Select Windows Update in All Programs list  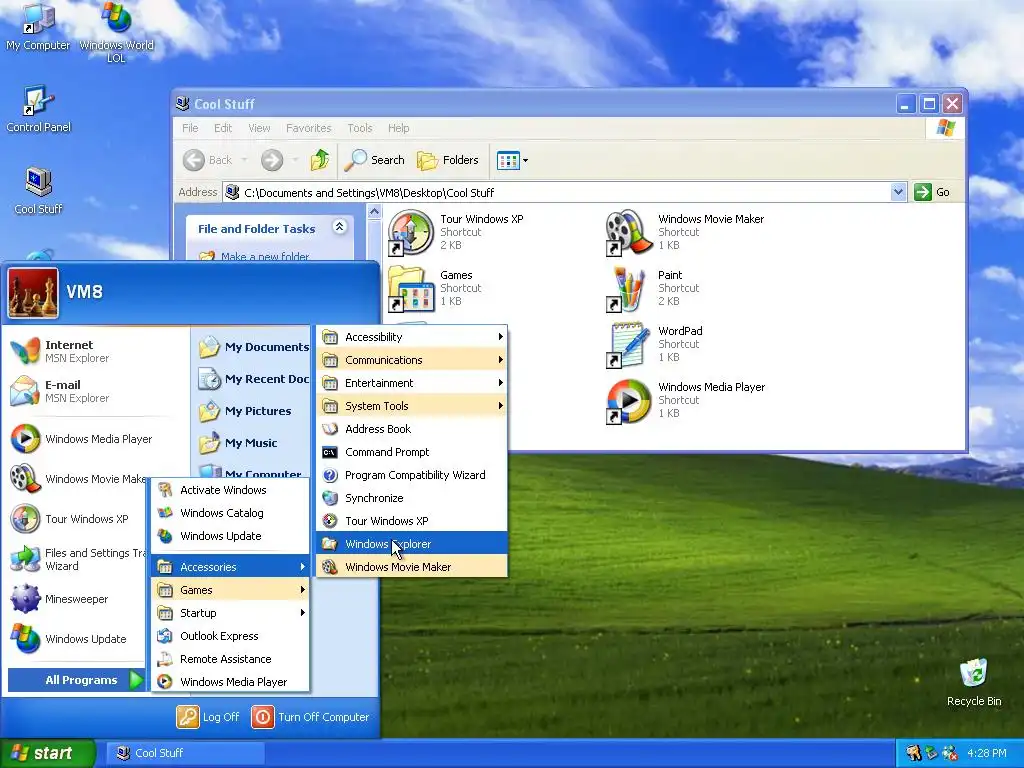(231, 536)
